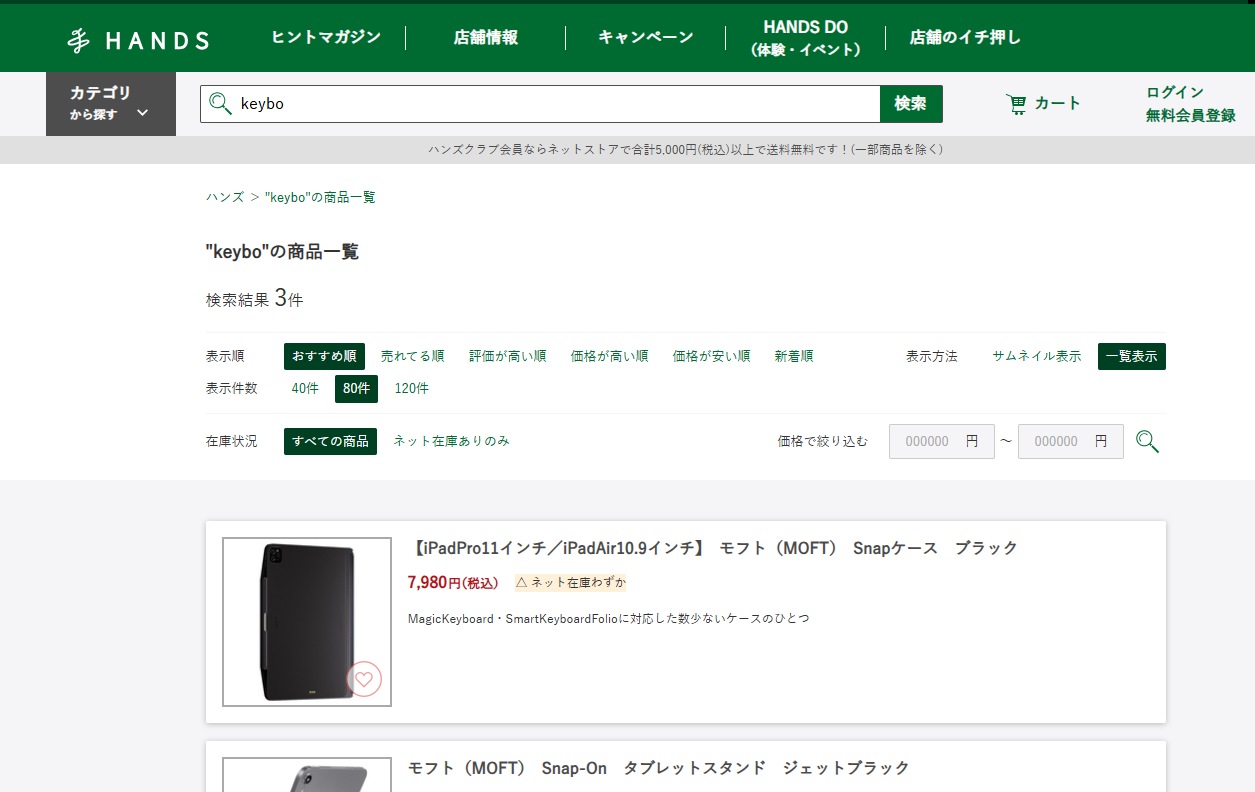Open HANDS DO (体験・イベント) menu item

pos(805,38)
